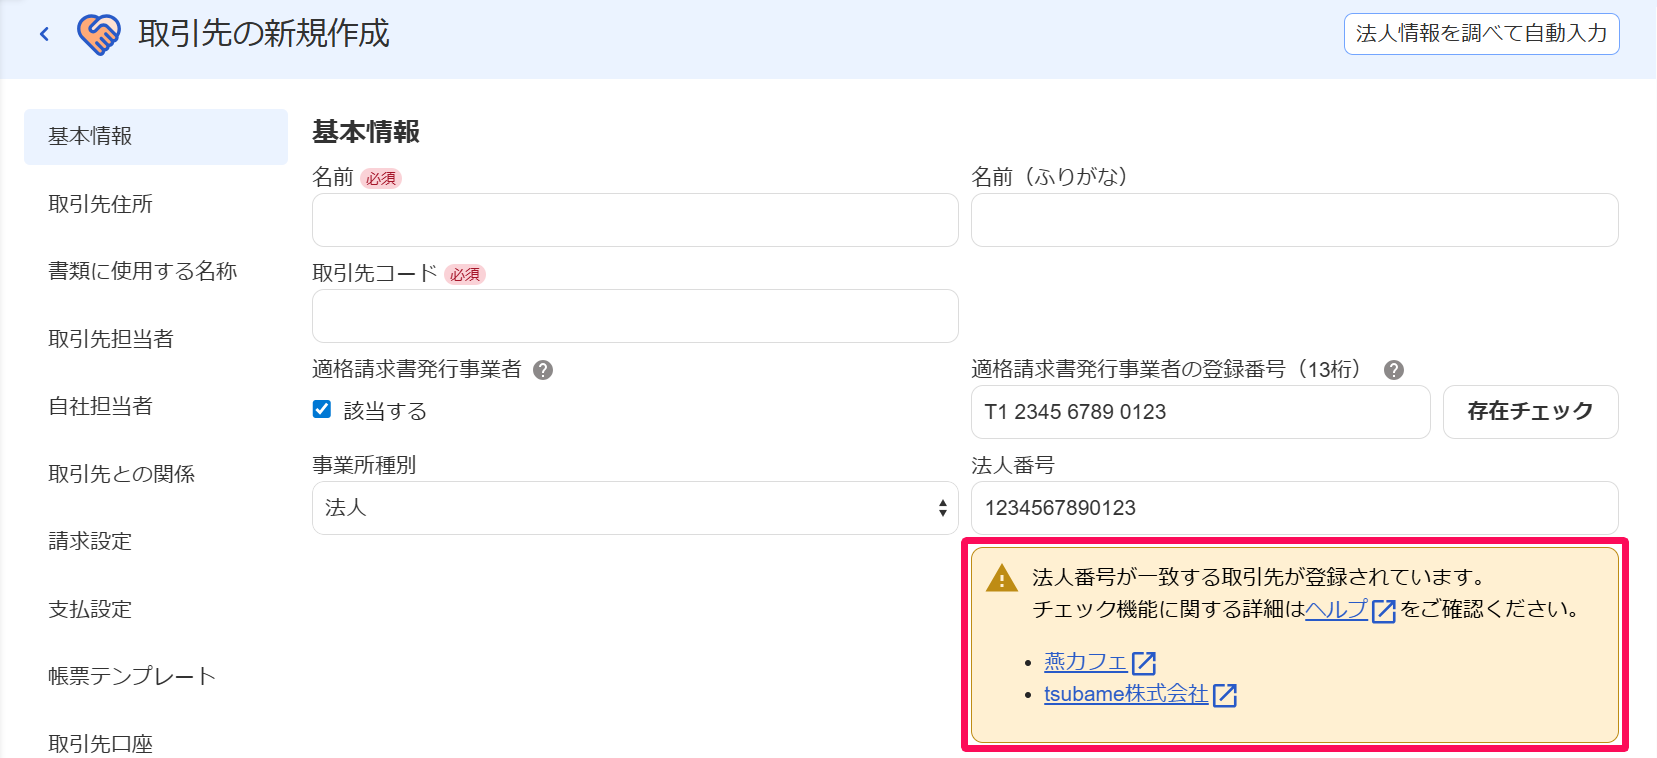
Task: Click external link icon next to ヘルプ
Action: (1384, 611)
